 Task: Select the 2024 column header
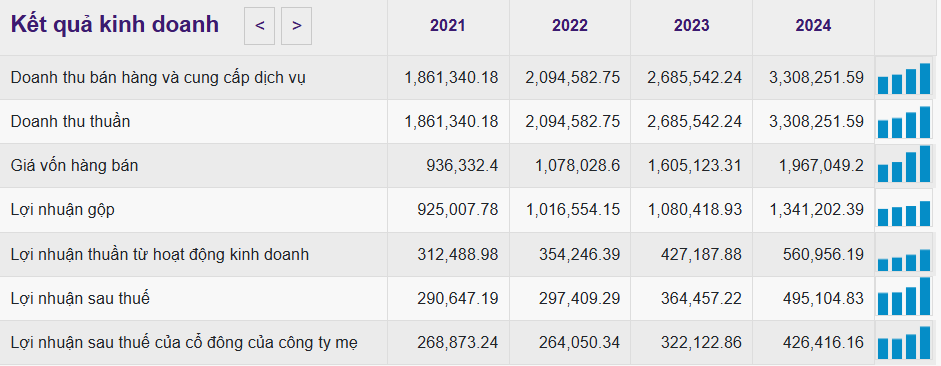(813, 26)
